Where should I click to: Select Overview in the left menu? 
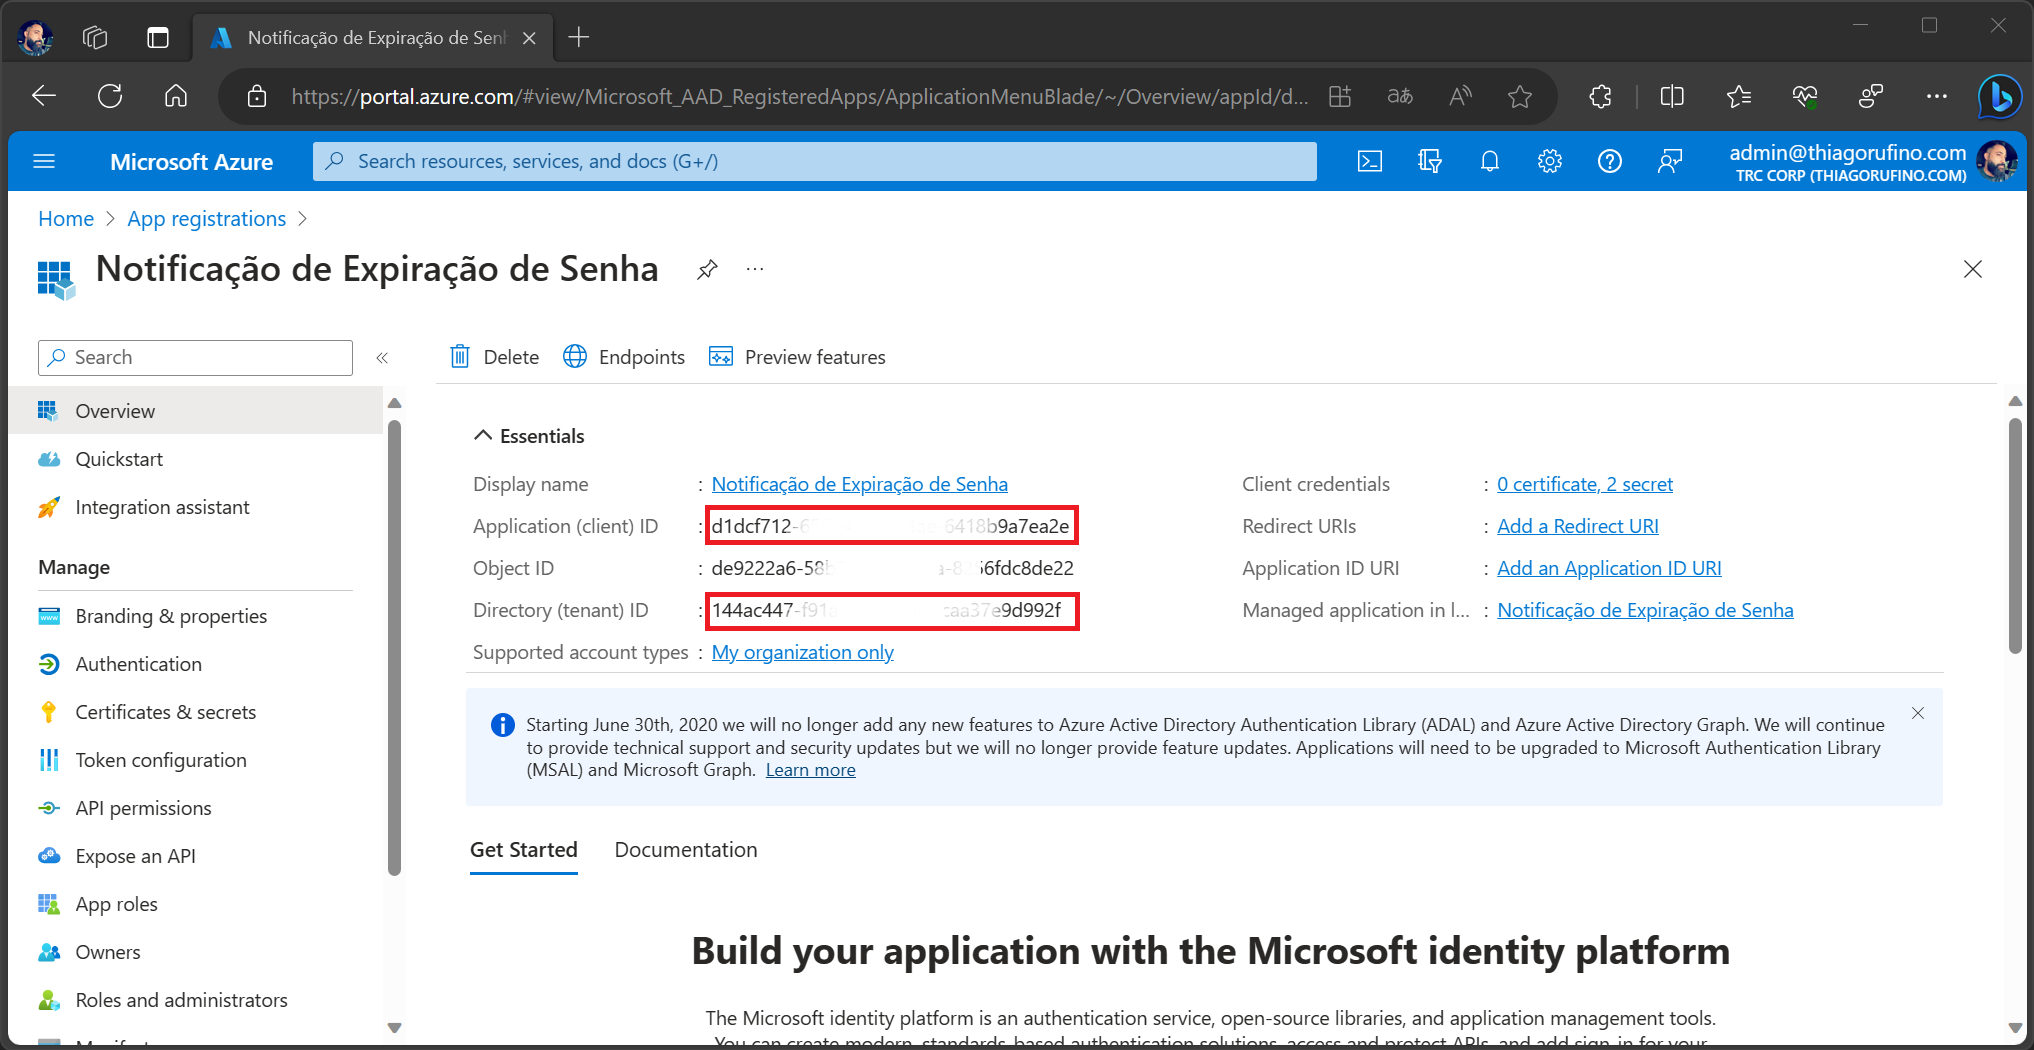coord(196,411)
